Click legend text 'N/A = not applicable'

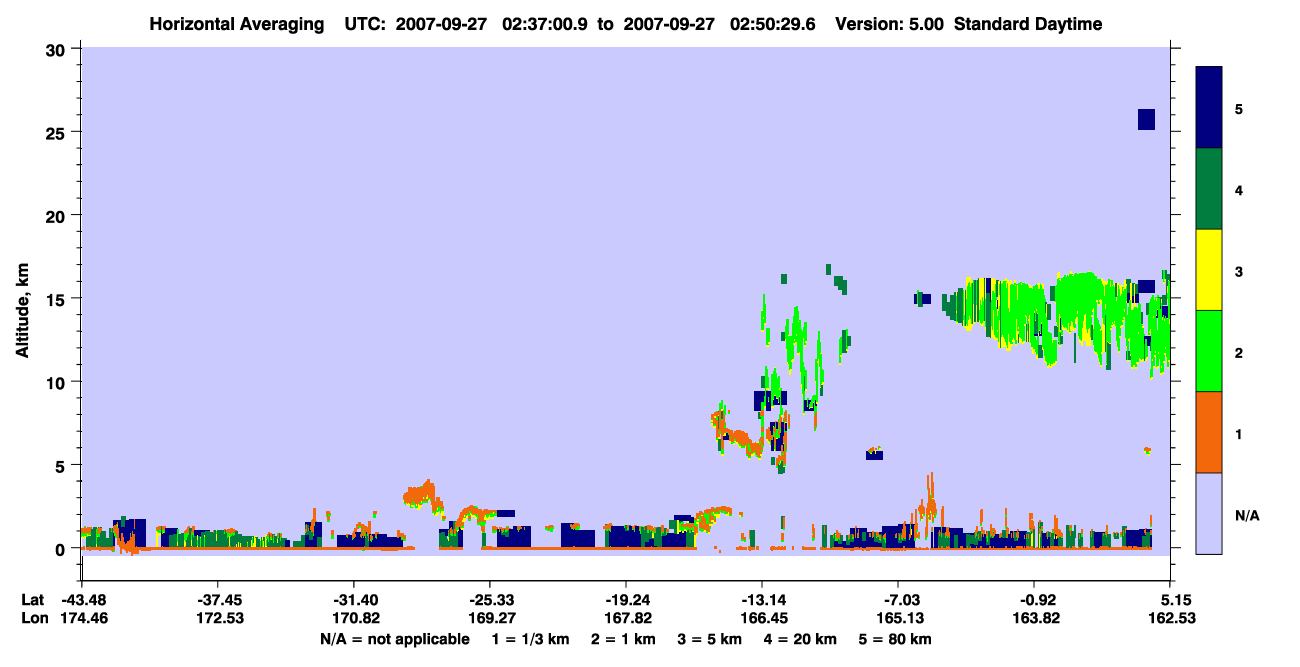coord(394,639)
